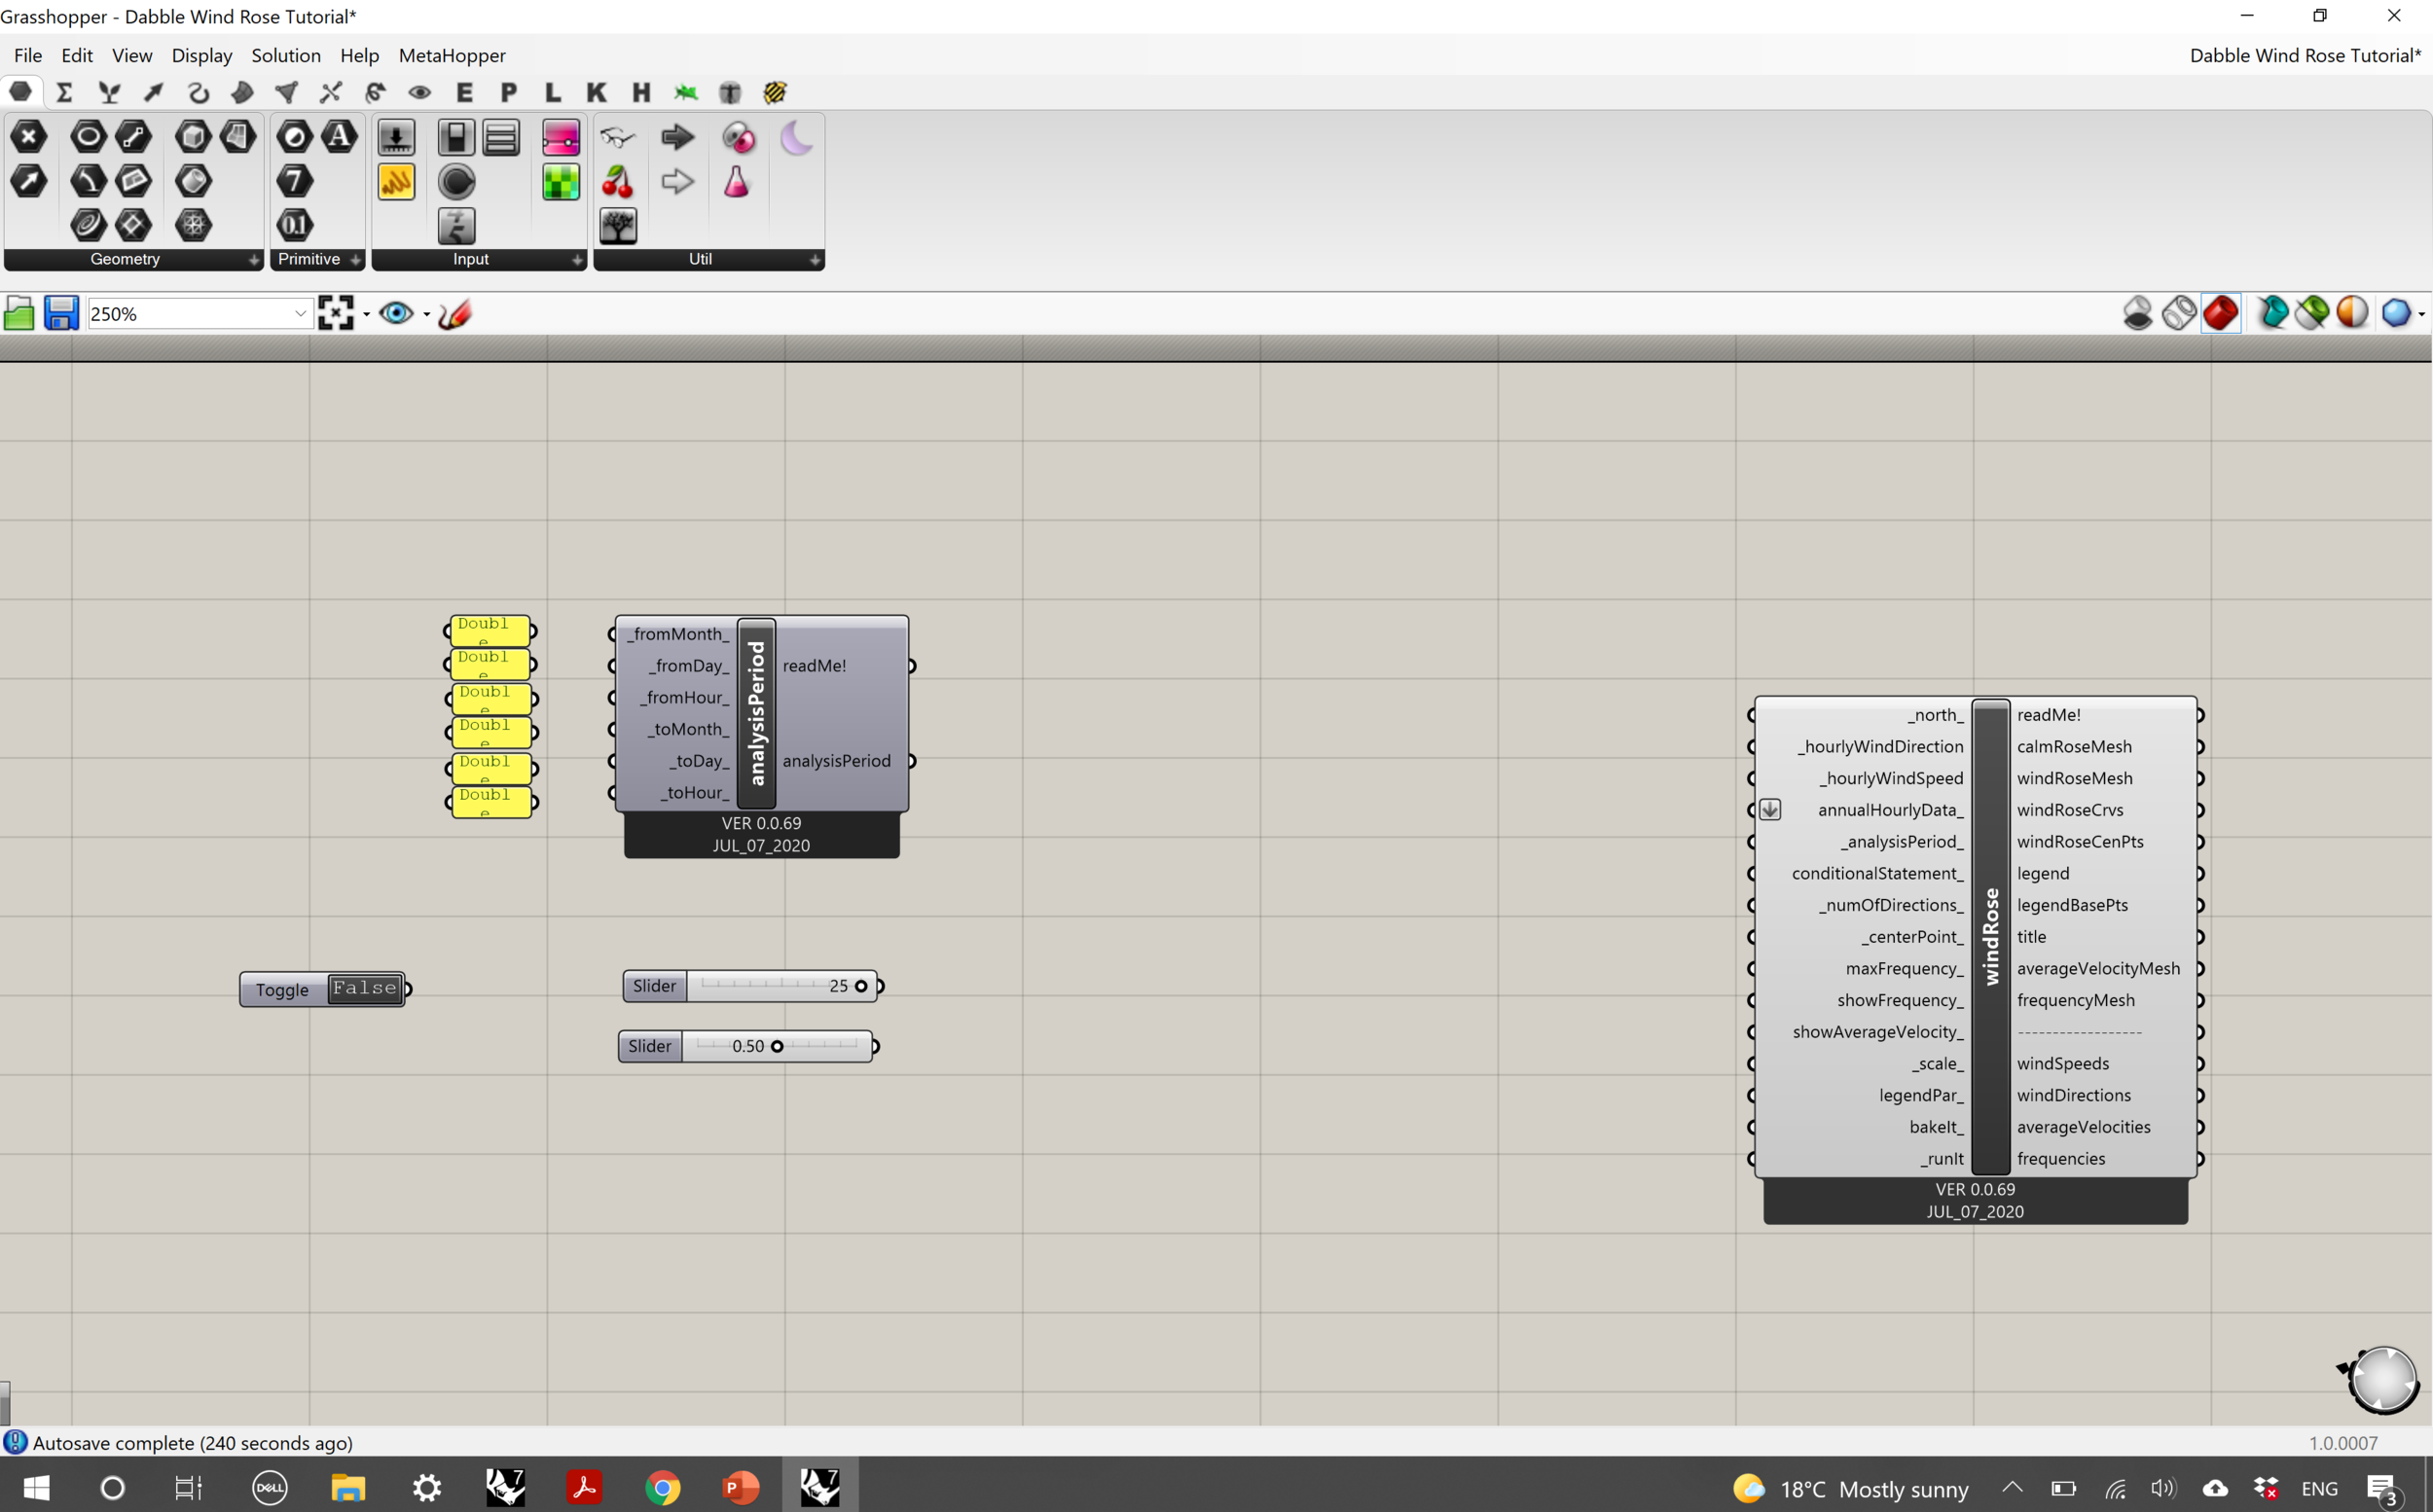Click the Number Slider component icon in Input
This screenshot has height=1512, width=2433.
[396, 138]
